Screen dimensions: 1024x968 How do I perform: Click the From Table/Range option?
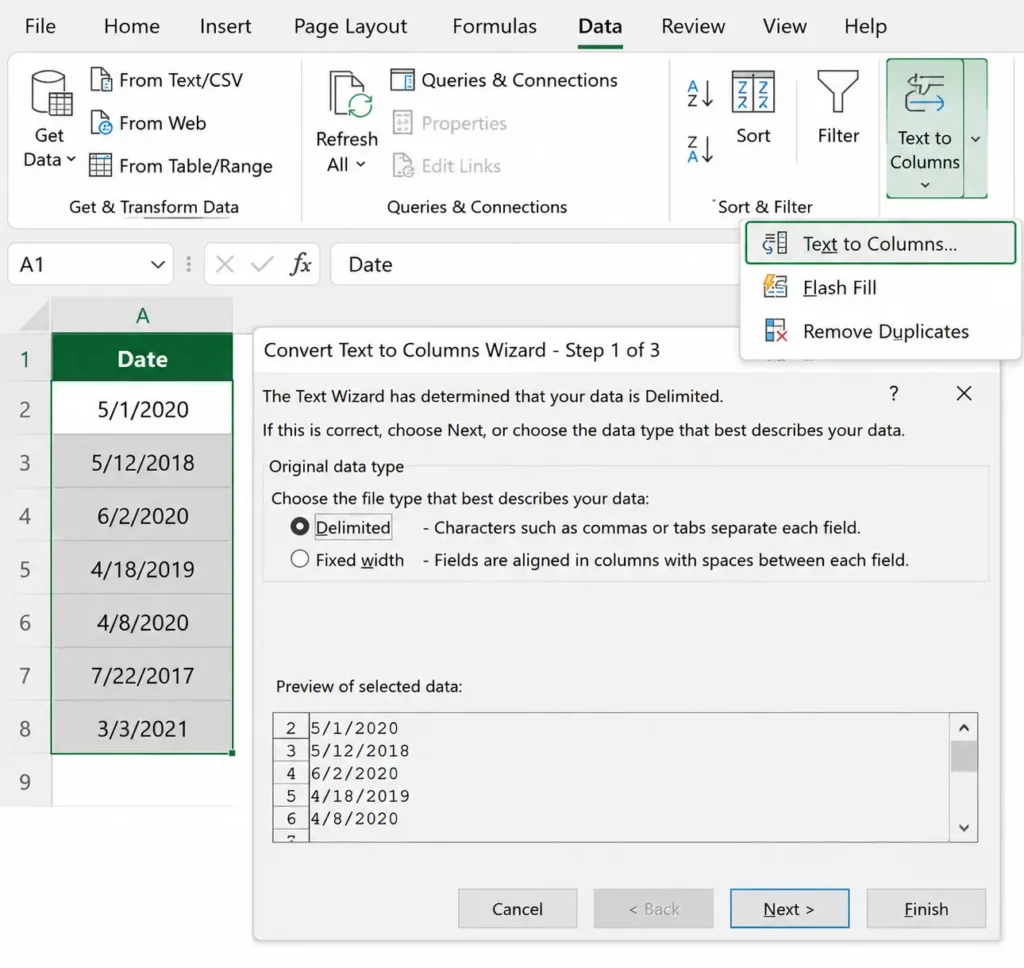coord(180,166)
